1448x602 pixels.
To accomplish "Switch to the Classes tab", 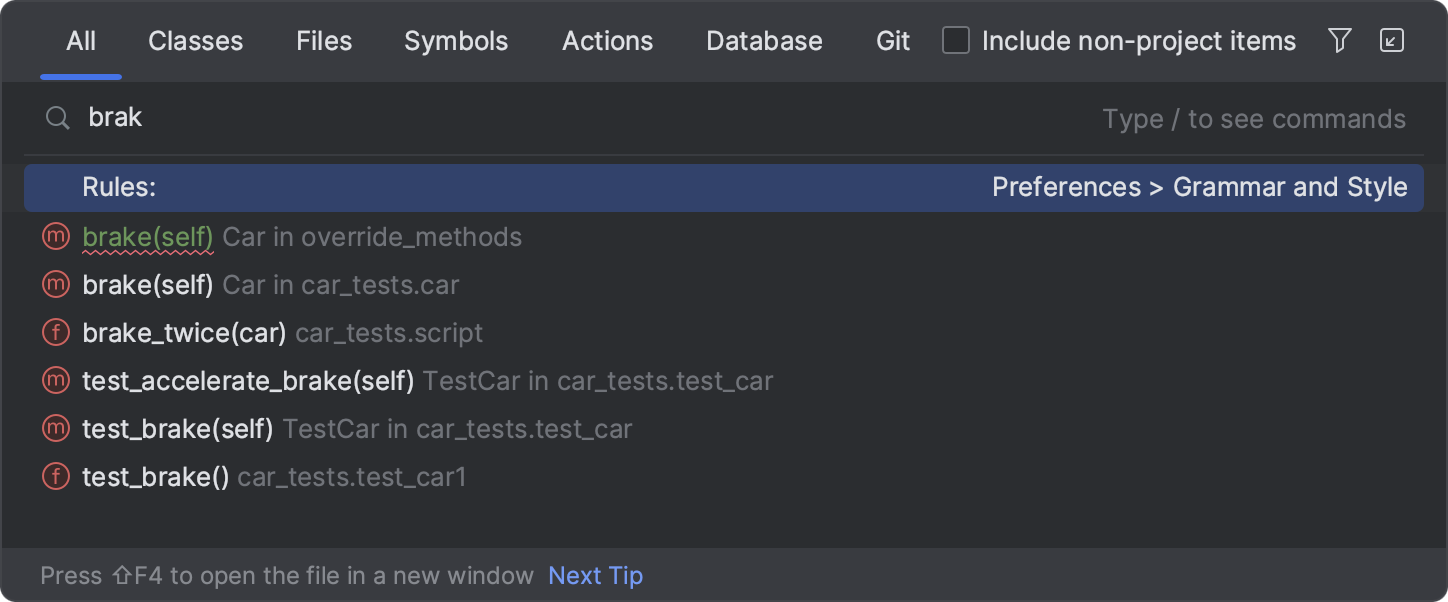I will click(195, 41).
